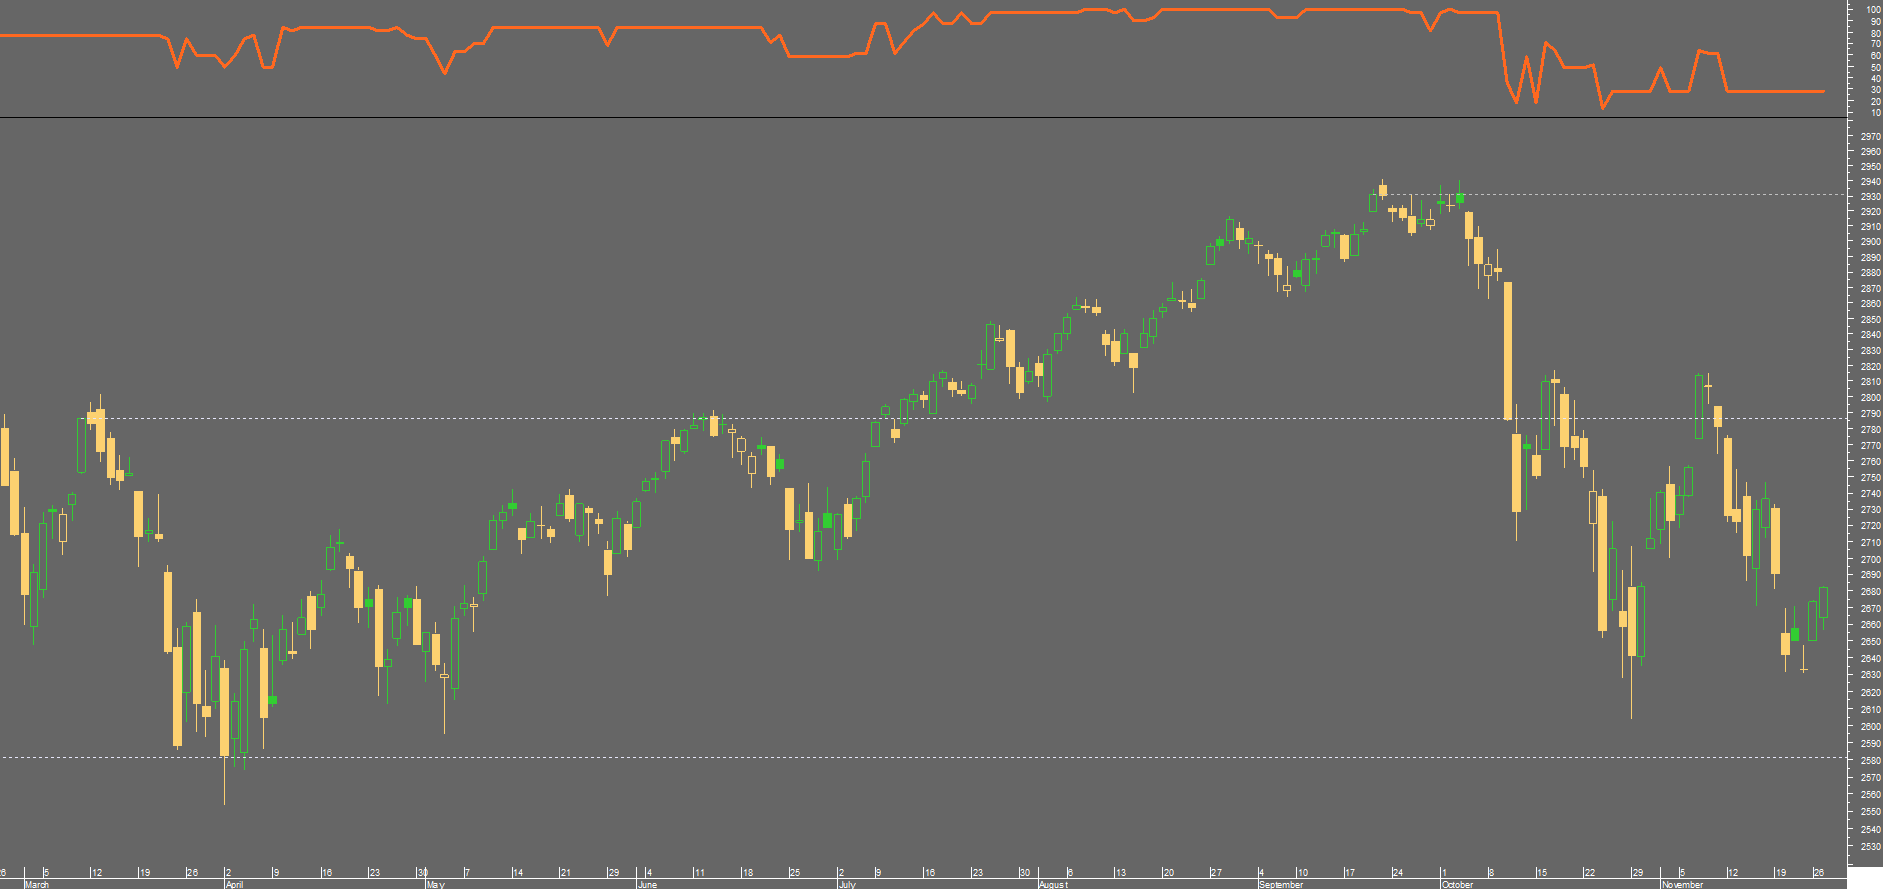This screenshot has width=1883, height=889.
Task: Click the 2580 price axis label
Action: 1870,761
